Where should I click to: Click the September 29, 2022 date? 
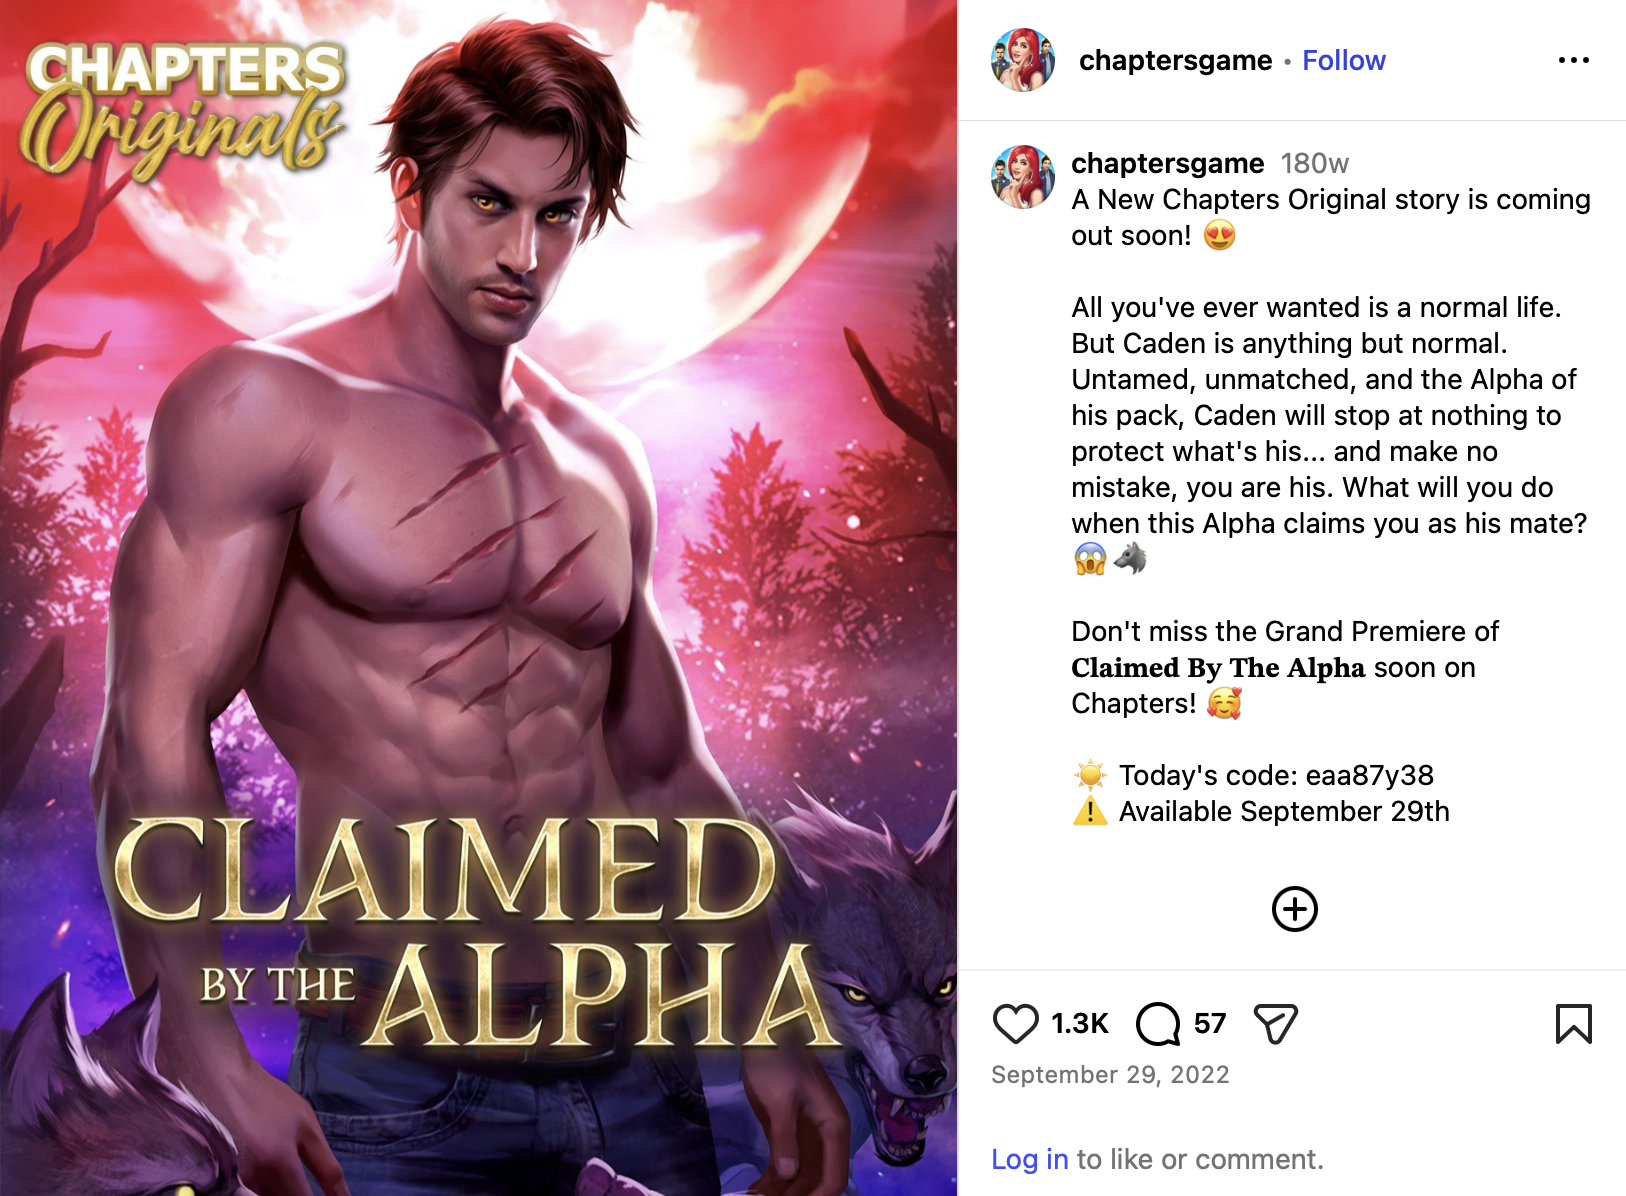point(1110,1075)
